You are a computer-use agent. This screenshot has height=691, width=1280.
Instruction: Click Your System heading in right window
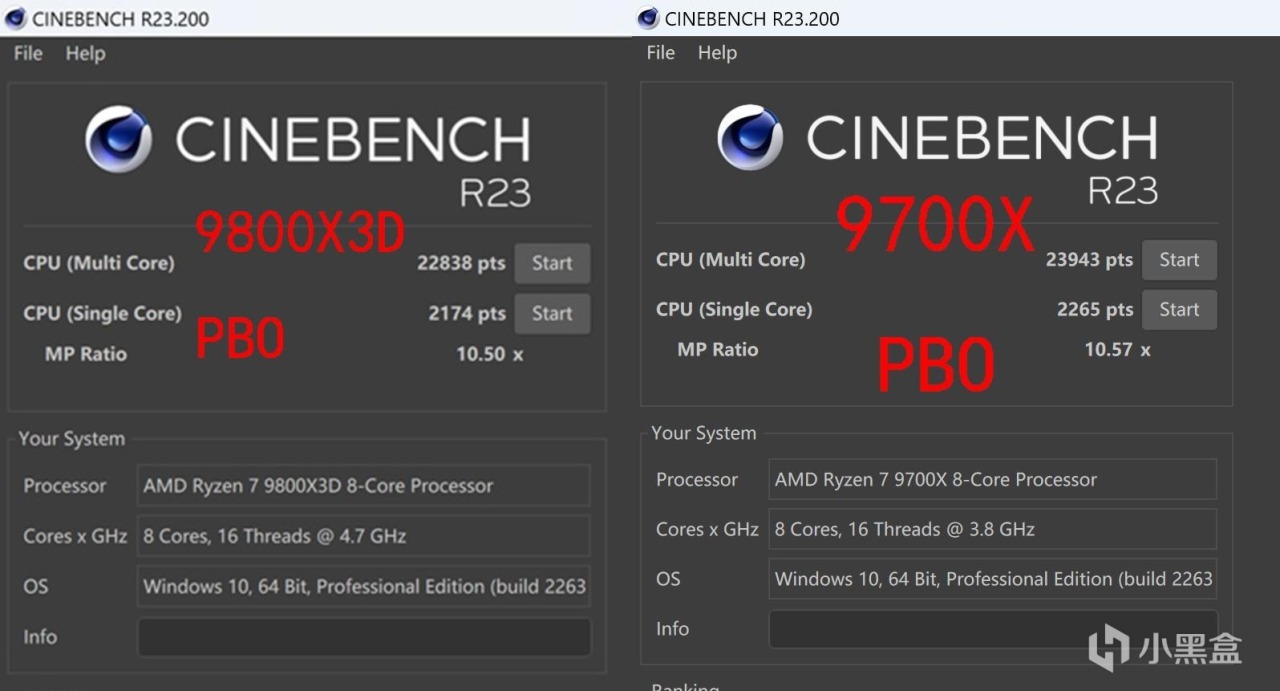704,433
